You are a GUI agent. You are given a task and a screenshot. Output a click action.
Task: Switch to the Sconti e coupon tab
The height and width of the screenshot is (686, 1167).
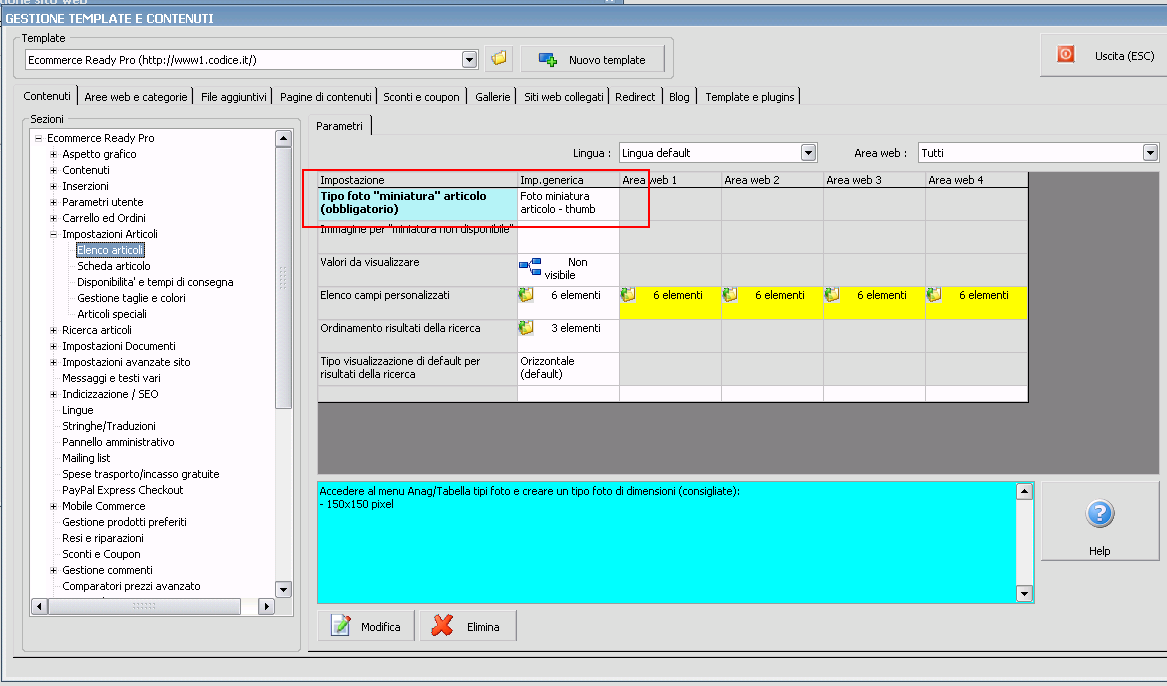421,97
